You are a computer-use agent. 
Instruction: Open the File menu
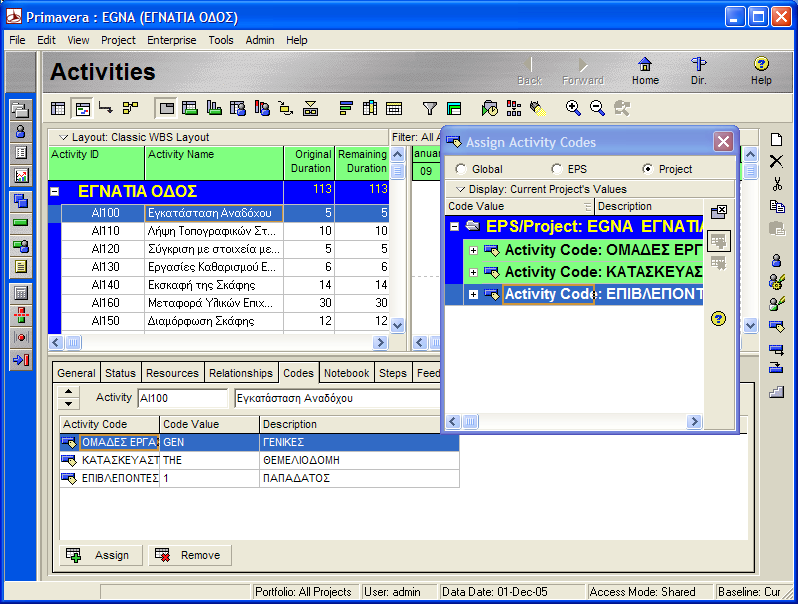click(17, 40)
